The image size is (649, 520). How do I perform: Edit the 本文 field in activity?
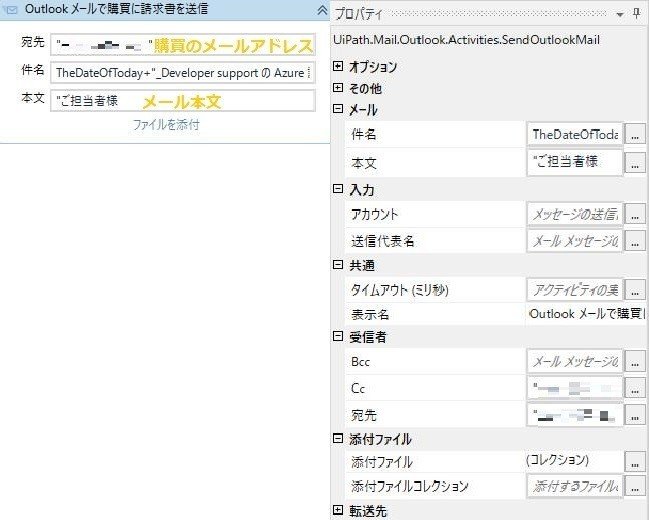coord(183,101)
